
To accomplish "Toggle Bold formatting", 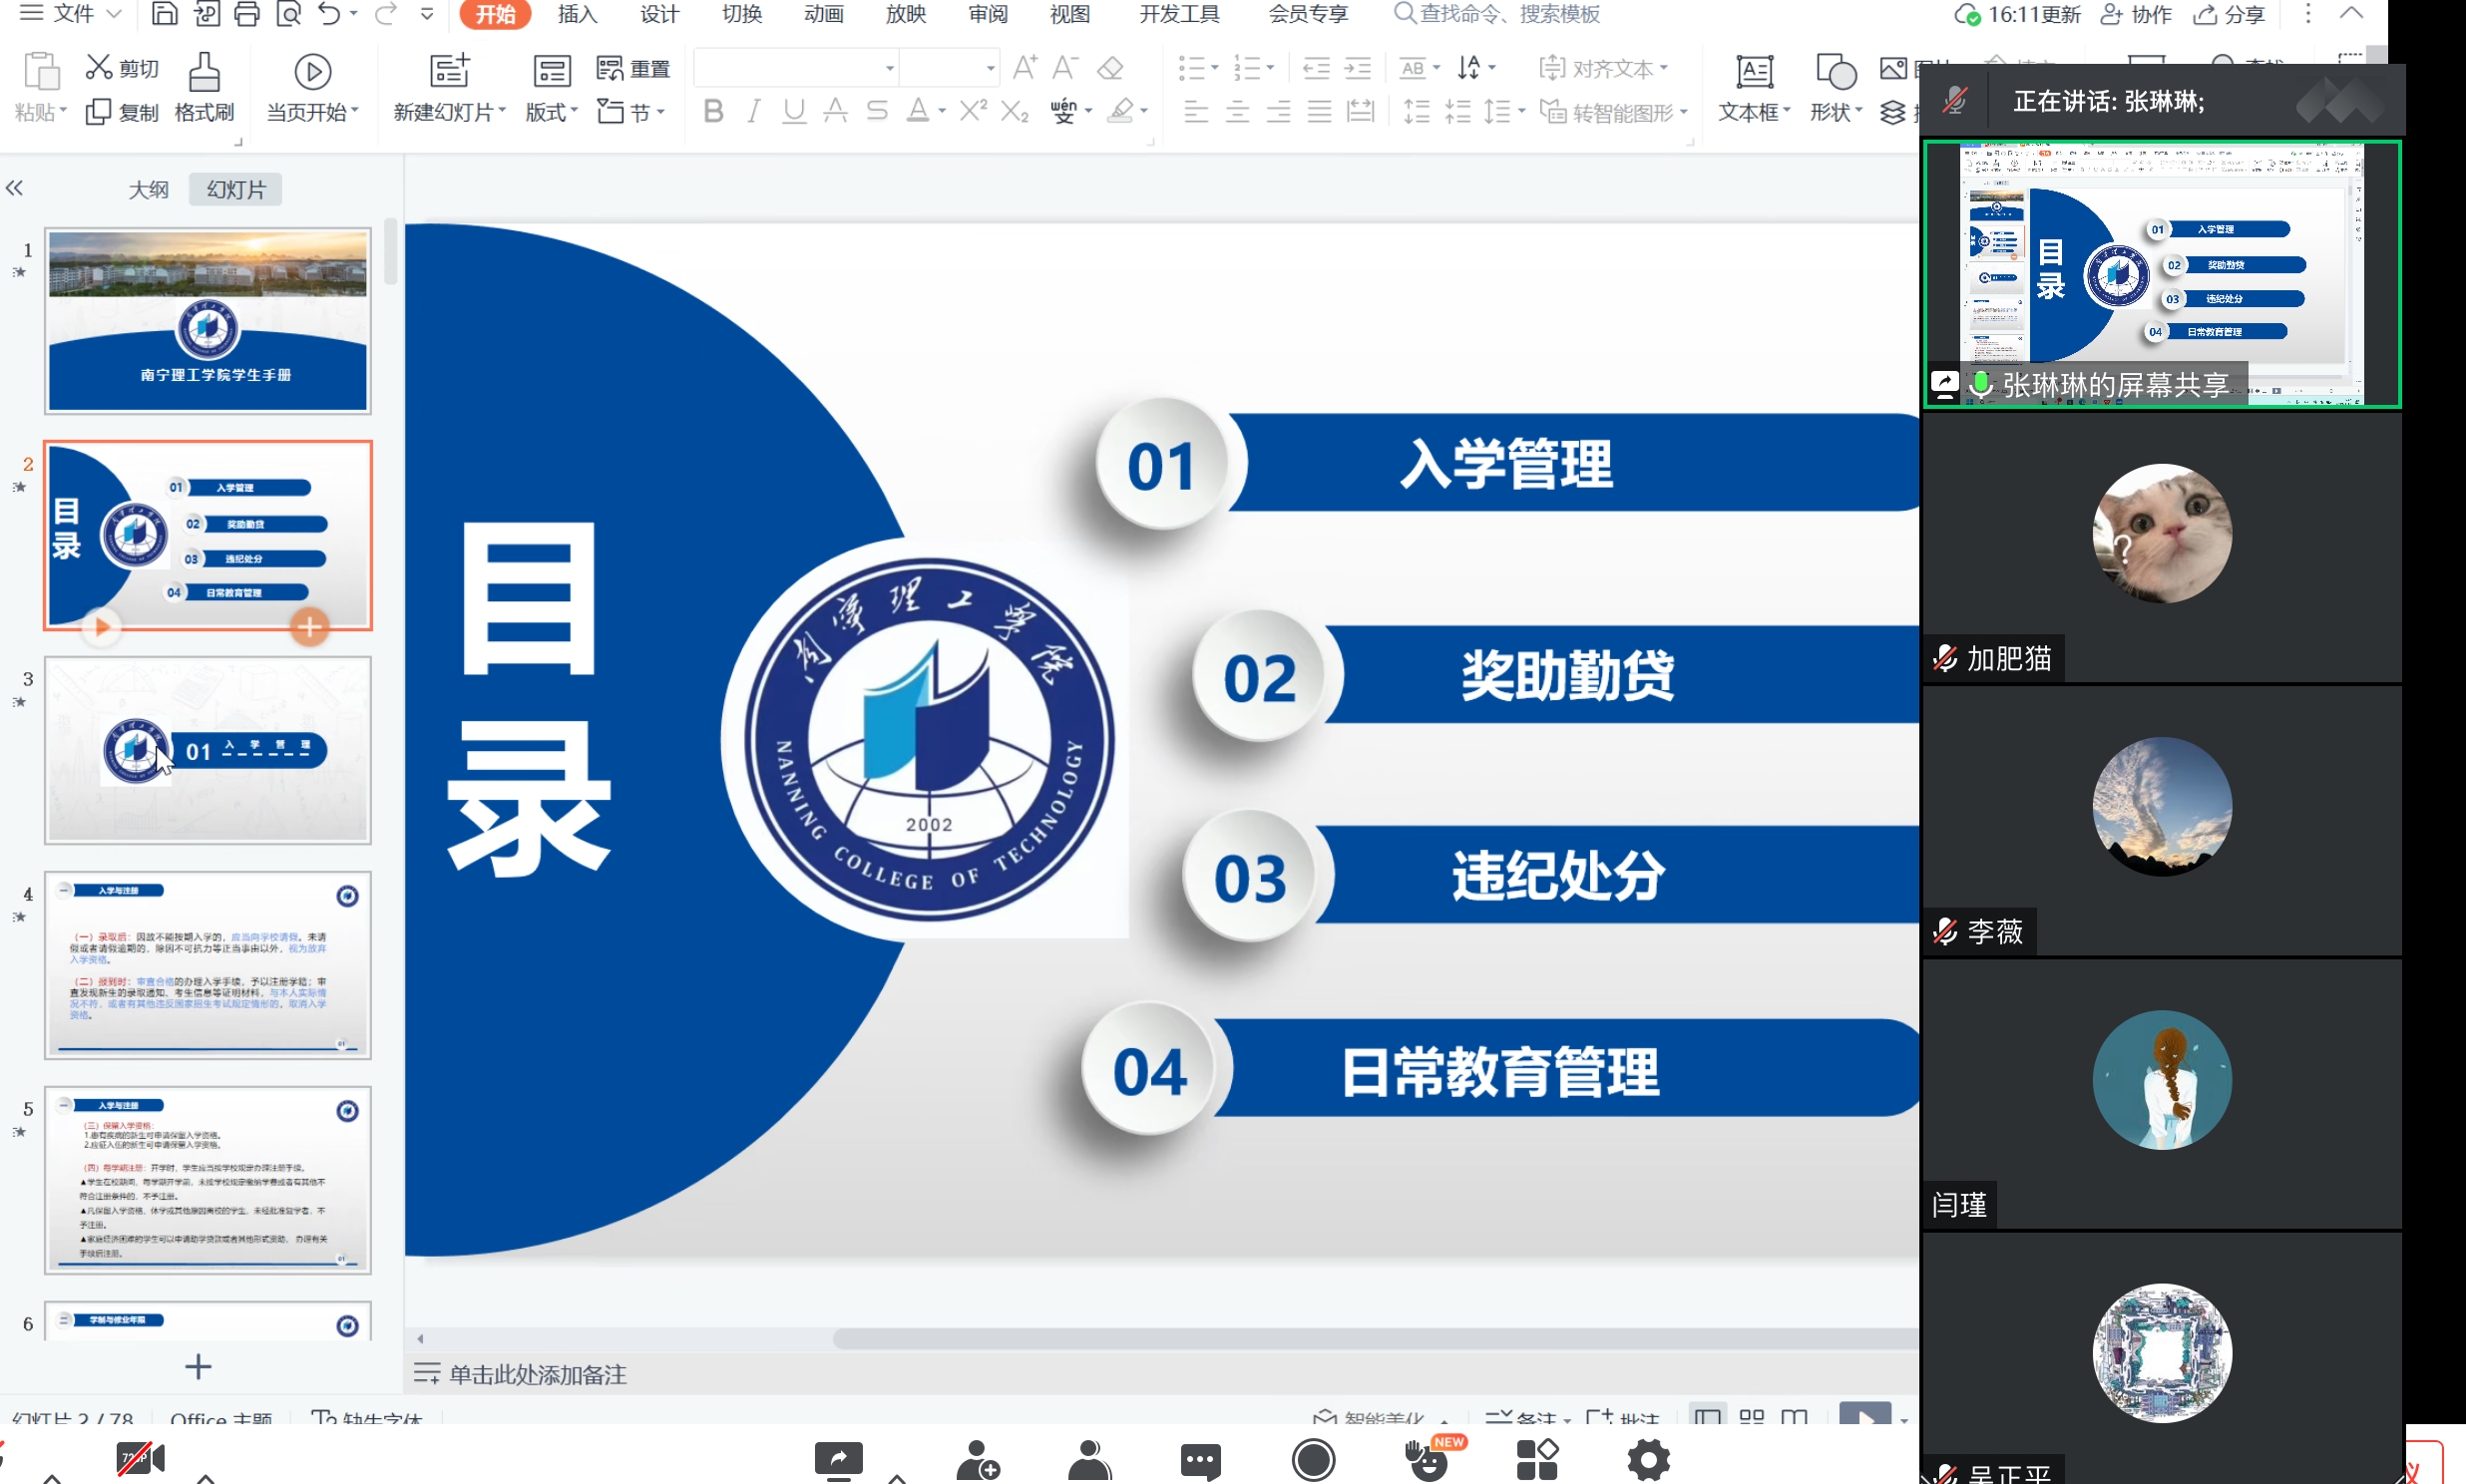I will click(713, 111).
